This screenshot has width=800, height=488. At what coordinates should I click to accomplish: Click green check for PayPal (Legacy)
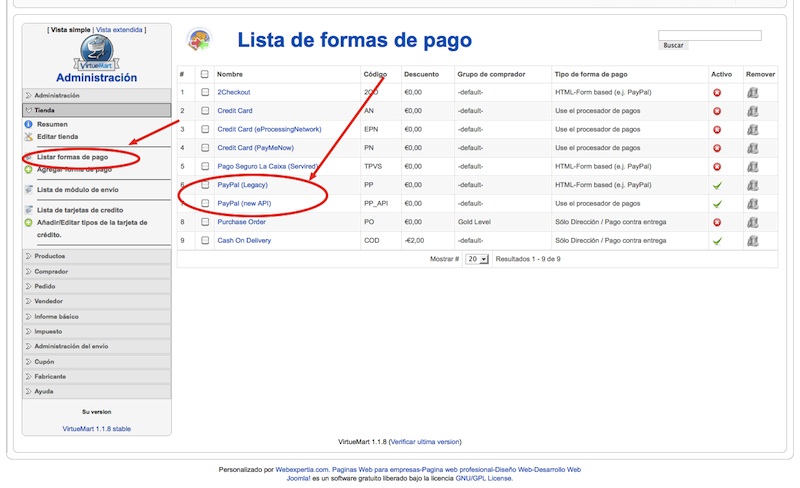717,185
